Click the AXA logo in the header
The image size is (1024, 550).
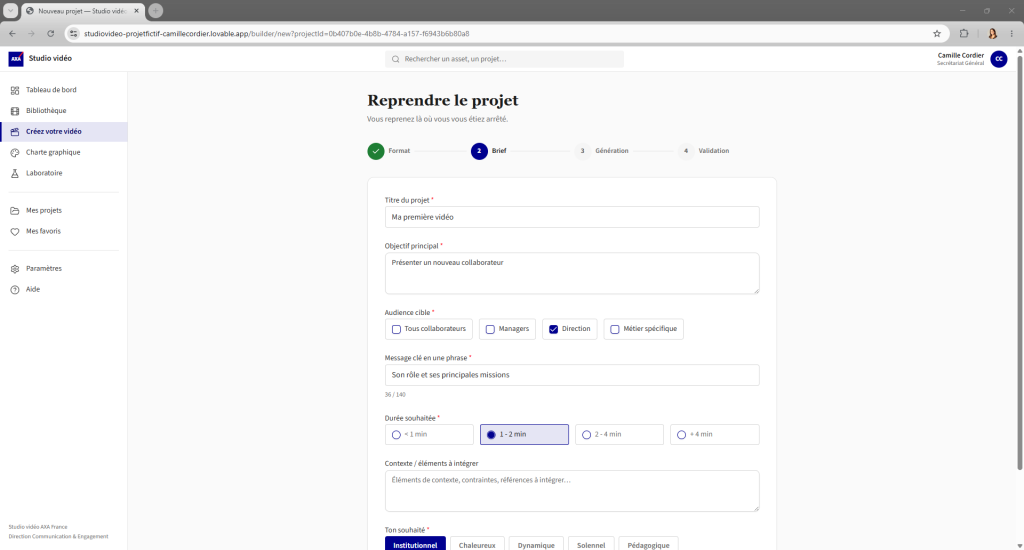point(16,59)
